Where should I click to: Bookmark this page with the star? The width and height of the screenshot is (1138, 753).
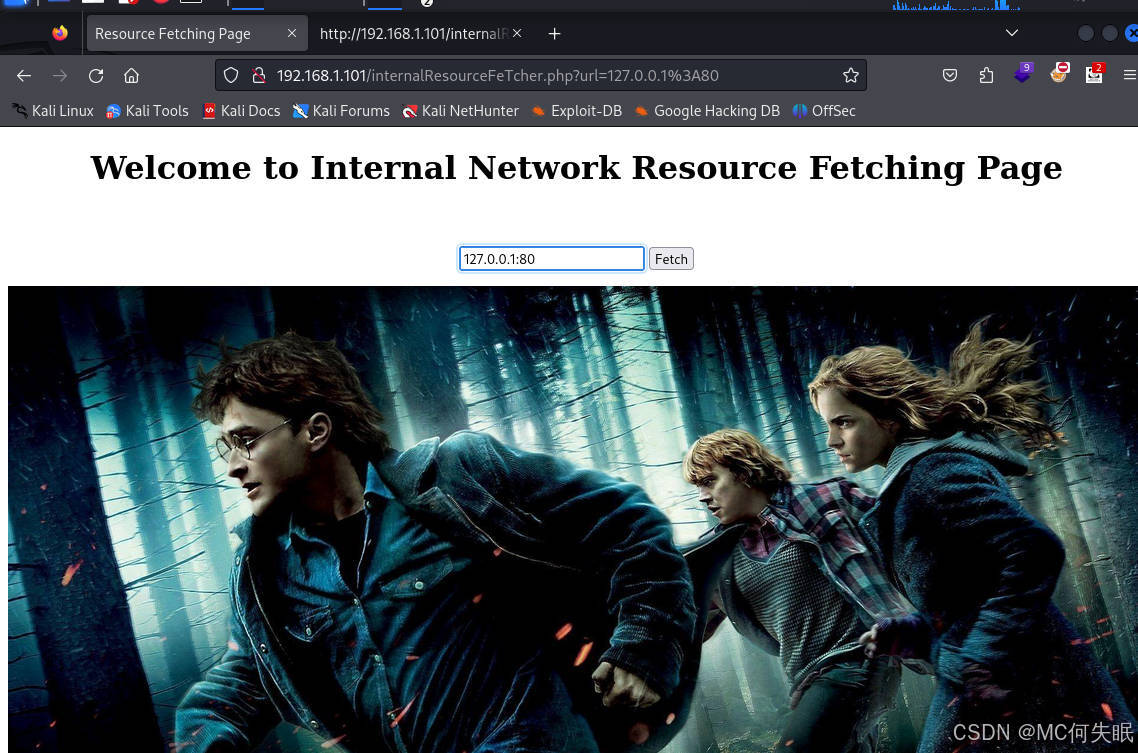[x=851, y=75]
